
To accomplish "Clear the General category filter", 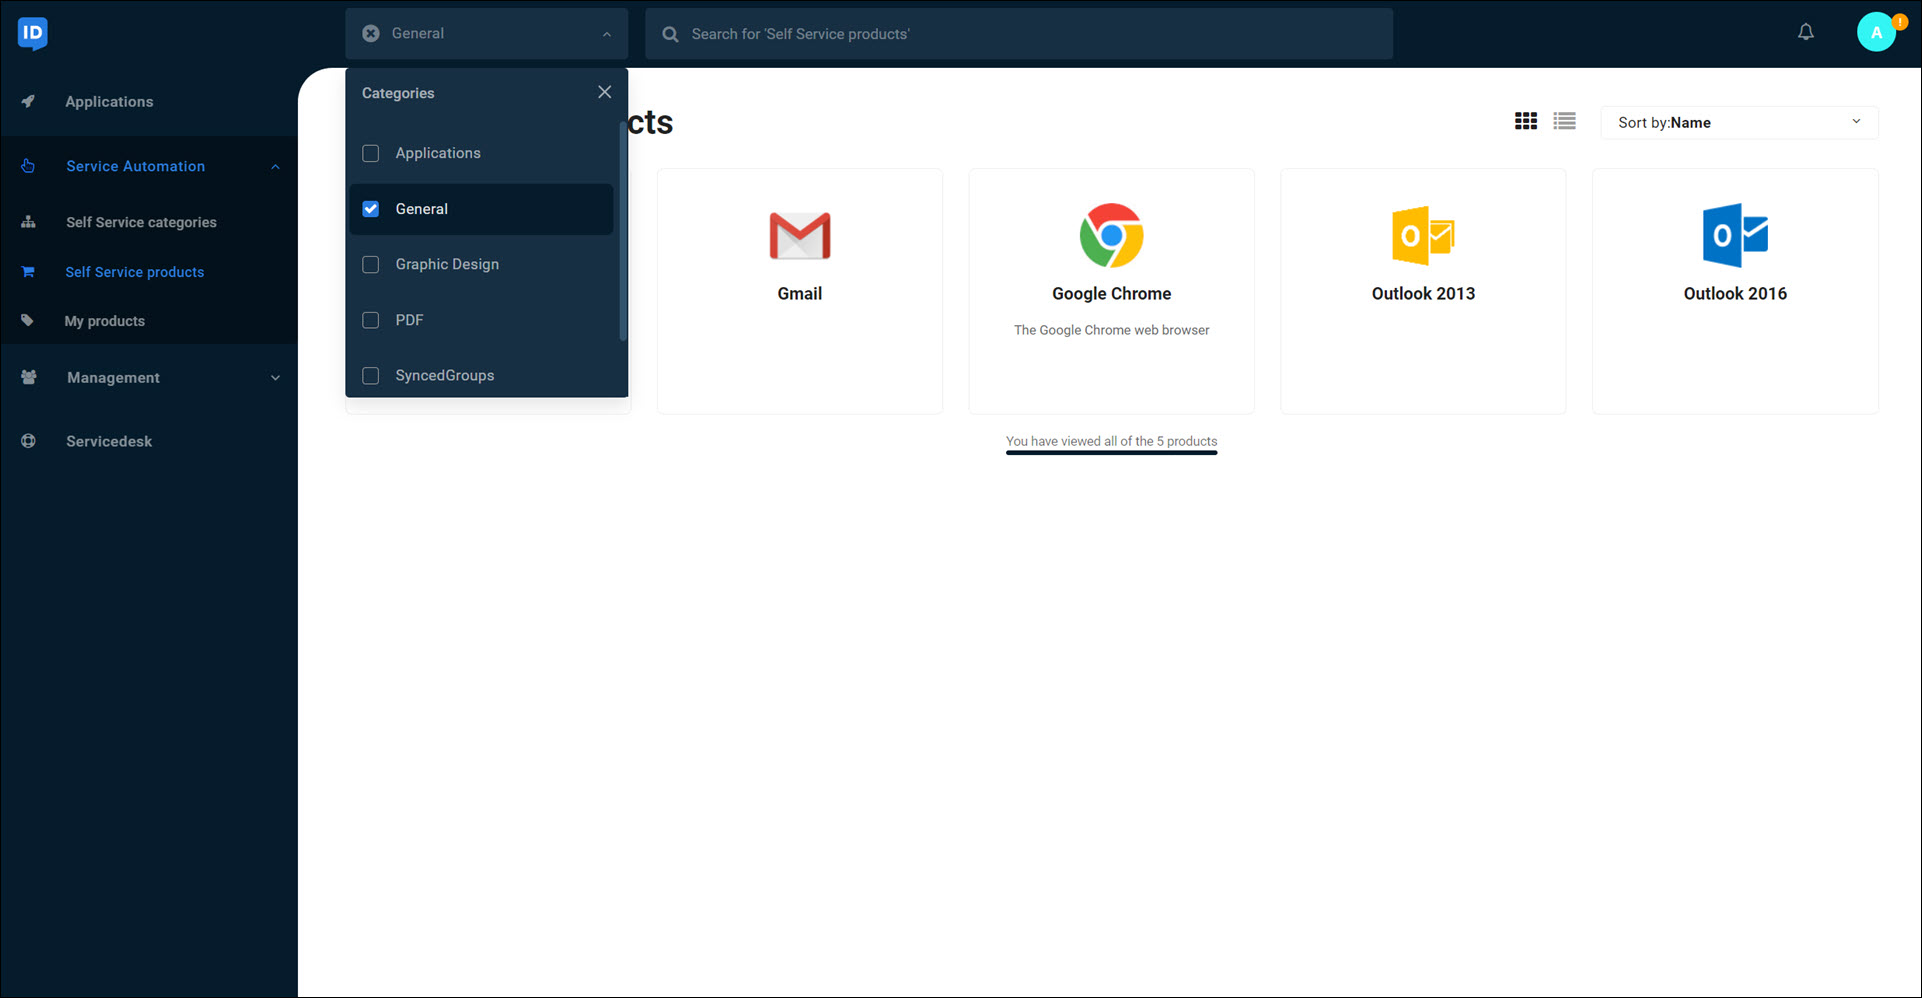I will click(371, 33).
